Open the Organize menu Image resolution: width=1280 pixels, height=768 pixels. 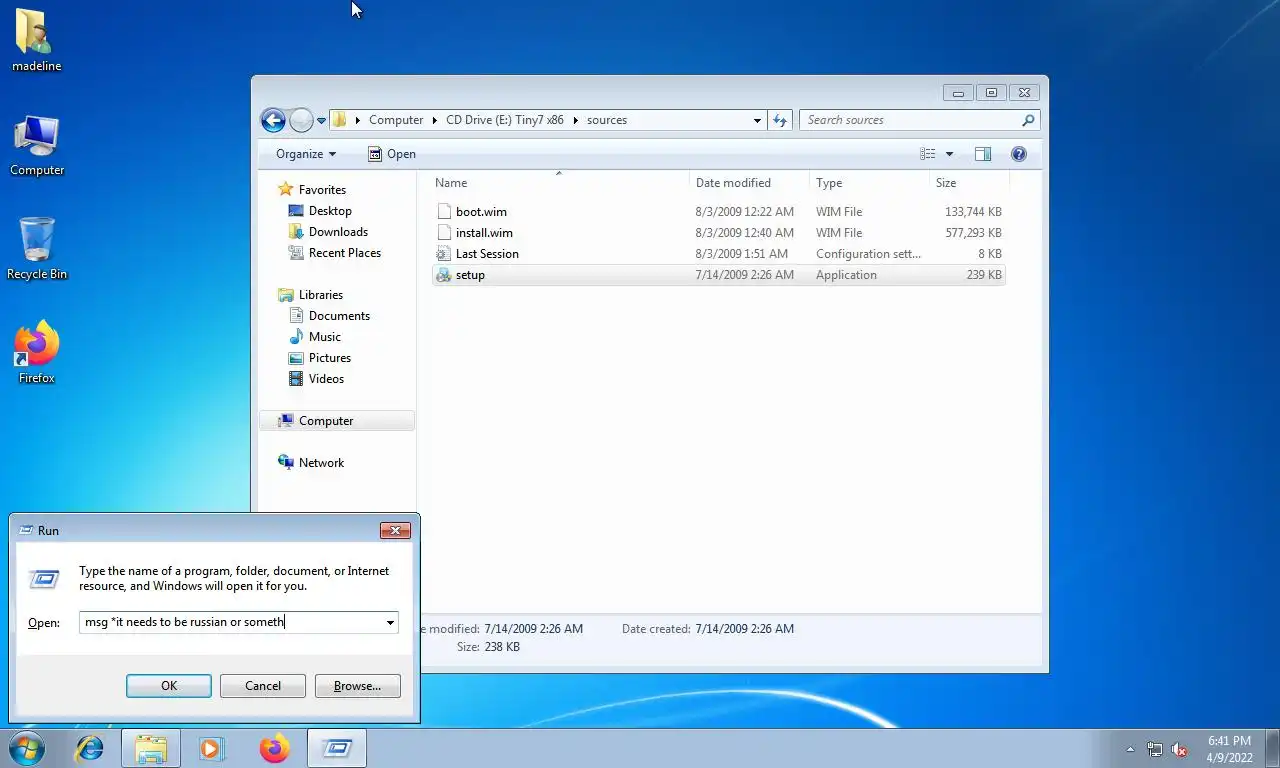coord(306,154)
